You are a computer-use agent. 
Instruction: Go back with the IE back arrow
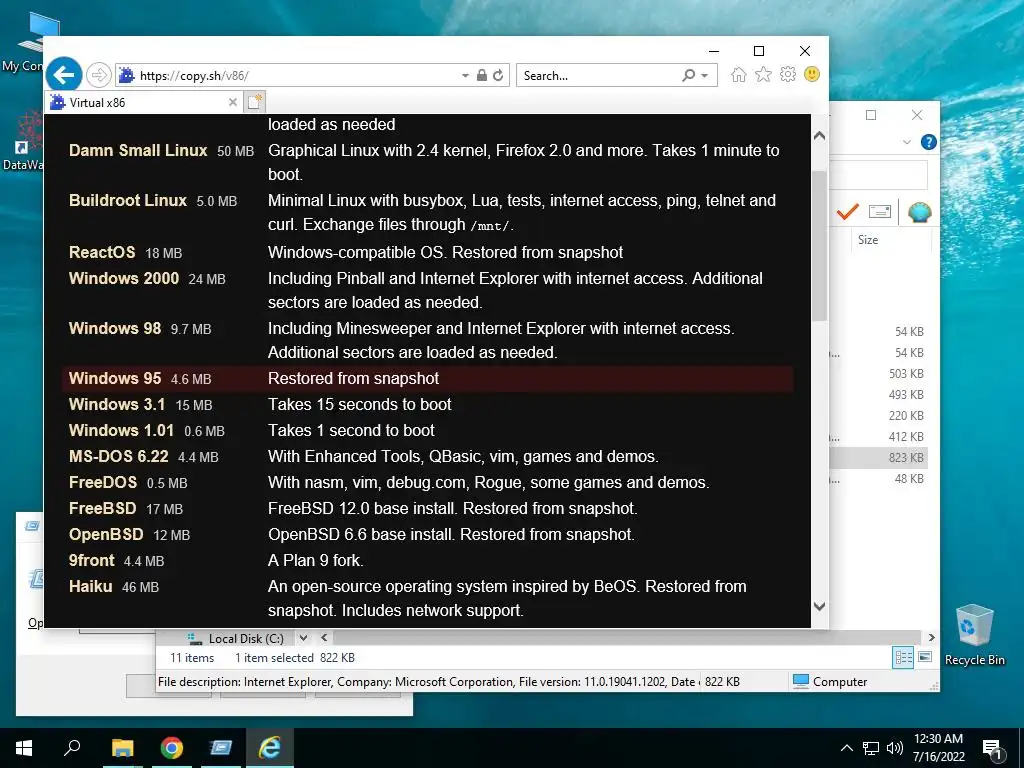[64, 75]
